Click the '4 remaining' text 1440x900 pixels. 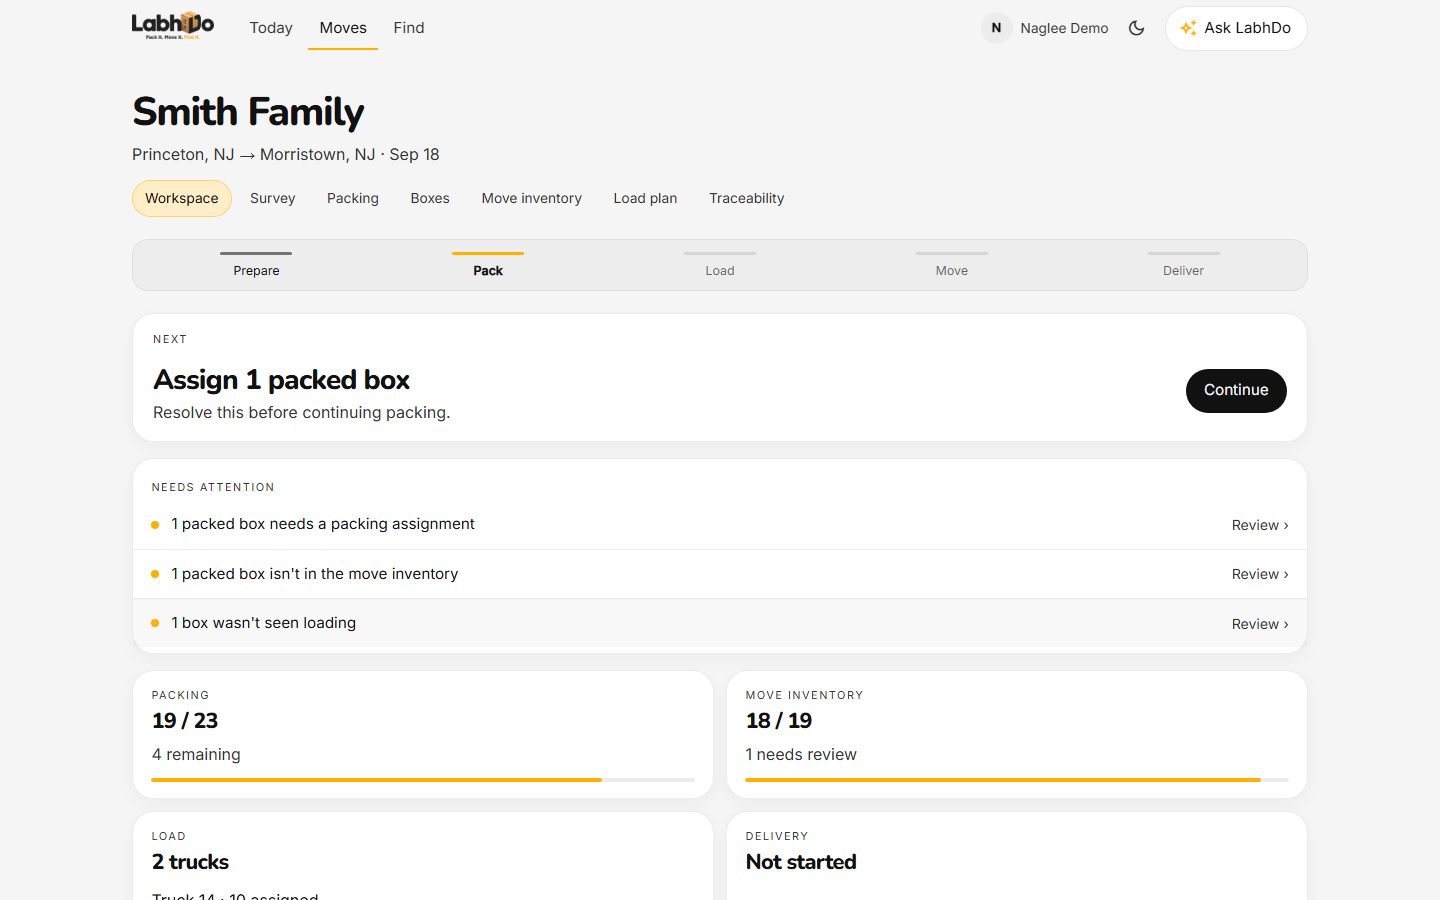[196, 755]
